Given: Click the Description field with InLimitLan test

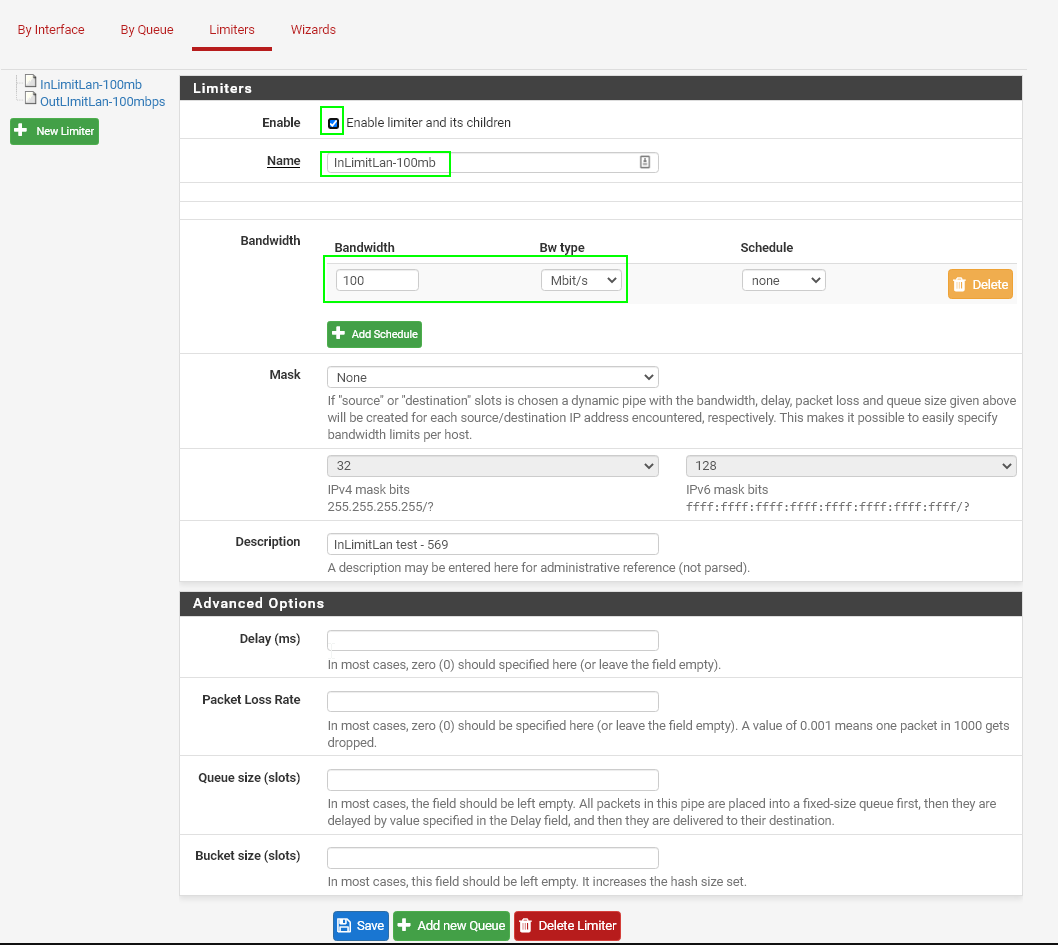Looking at the screenshot, I should tap(493, 544).
